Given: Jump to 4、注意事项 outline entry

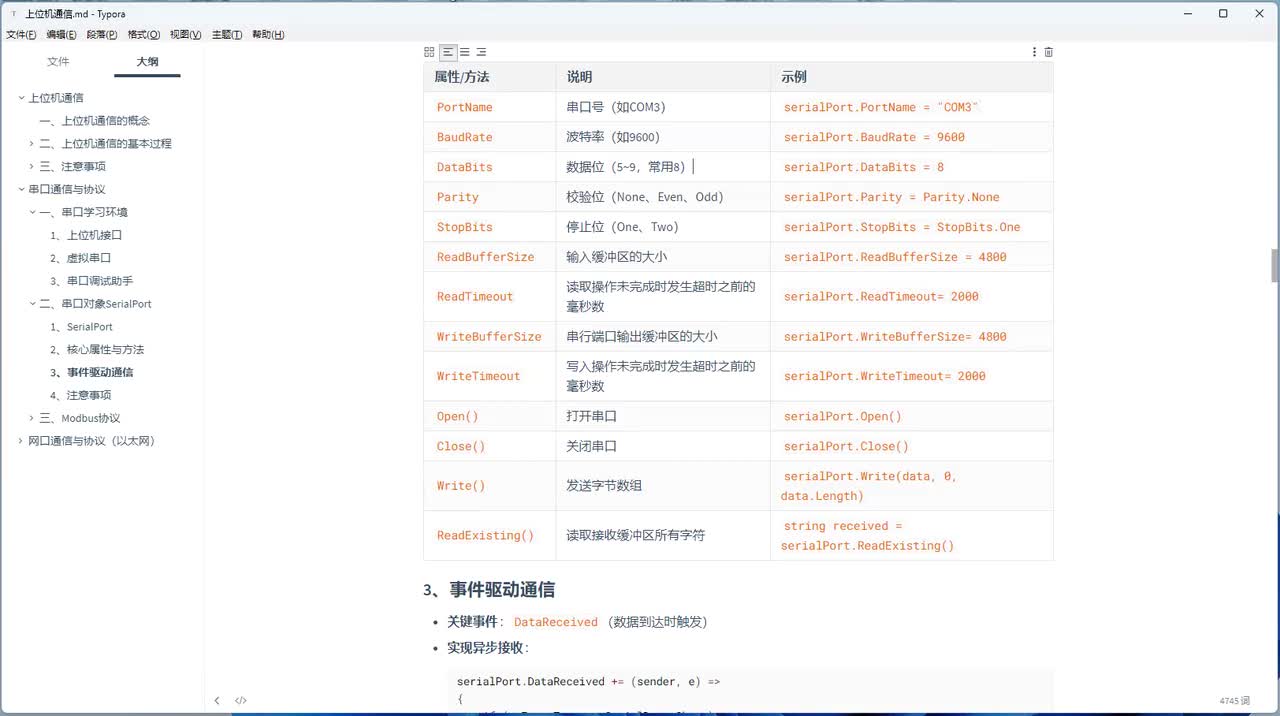Looking at the screenshot, I should 80,395.
